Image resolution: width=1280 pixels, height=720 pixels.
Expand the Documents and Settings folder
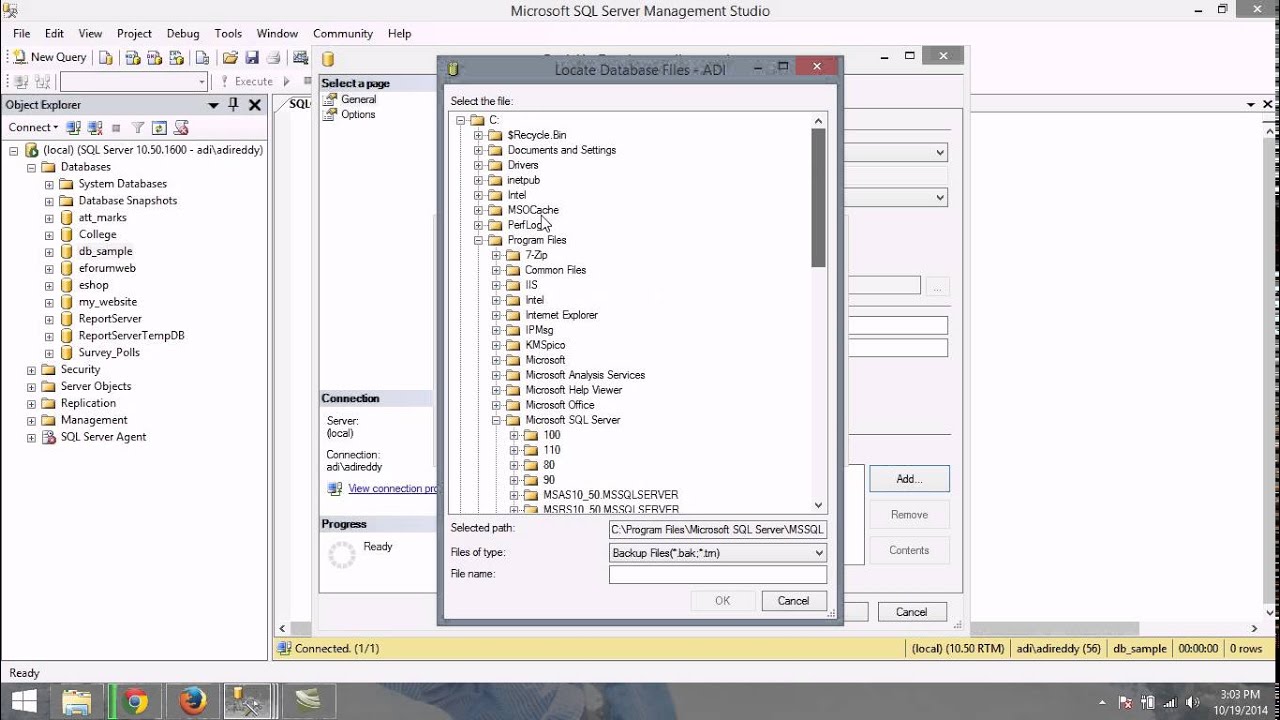point(479,150)
